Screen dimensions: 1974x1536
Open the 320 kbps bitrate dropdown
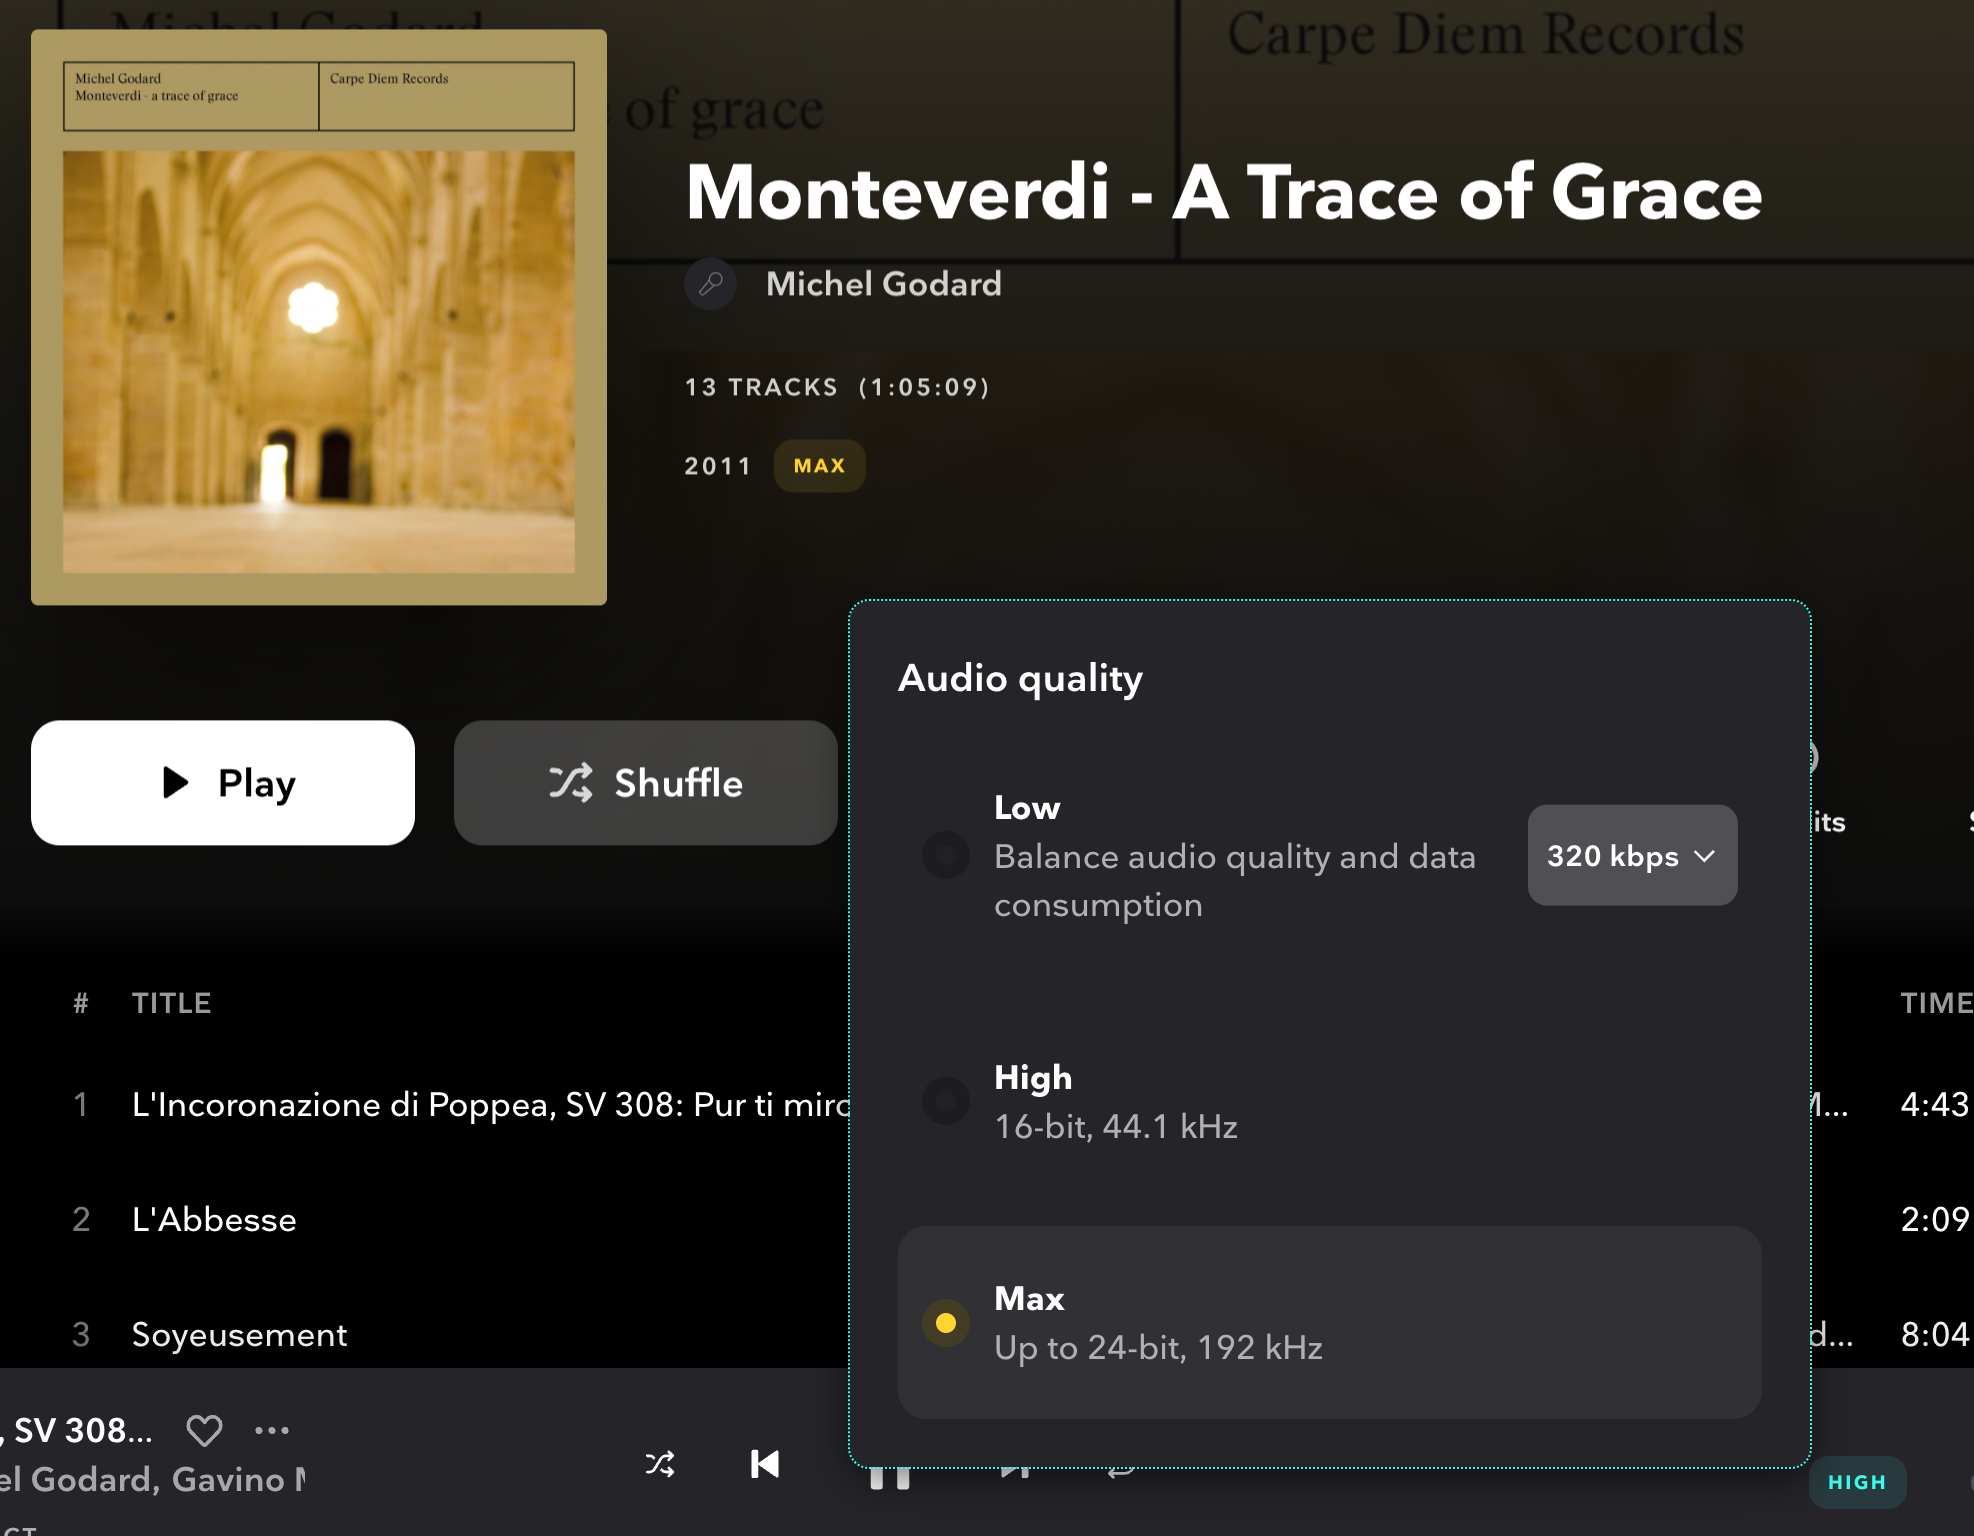pyautogui.click(x=1632, y=856)
